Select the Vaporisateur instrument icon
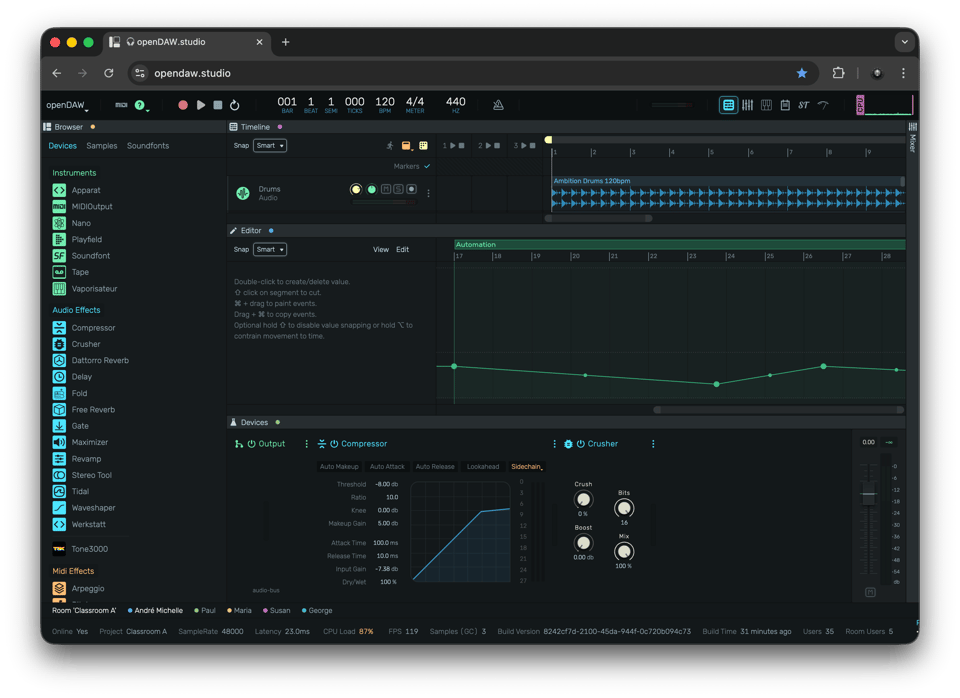The height and width of the screenshot is (698, 960). pos(59,289)
